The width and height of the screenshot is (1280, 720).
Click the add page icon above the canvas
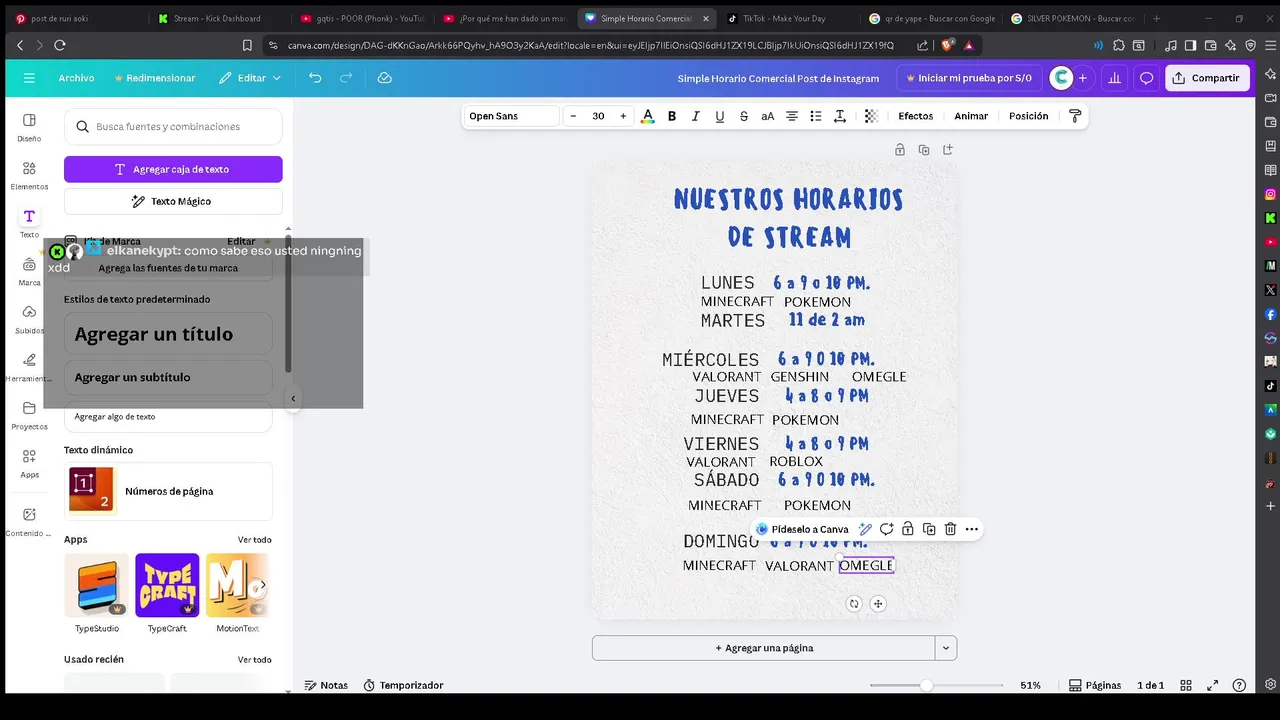[x=948, y=150]
